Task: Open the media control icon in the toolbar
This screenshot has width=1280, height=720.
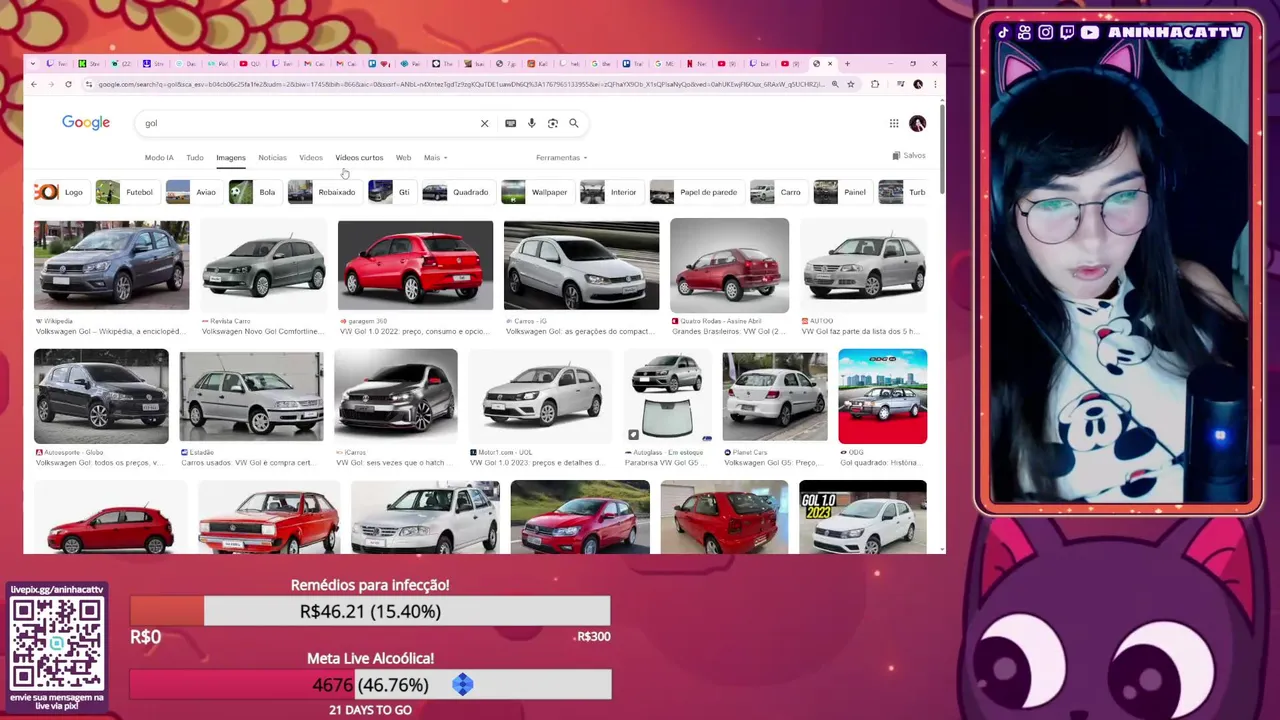Action: pyautogui.click(x=900, y=84)
